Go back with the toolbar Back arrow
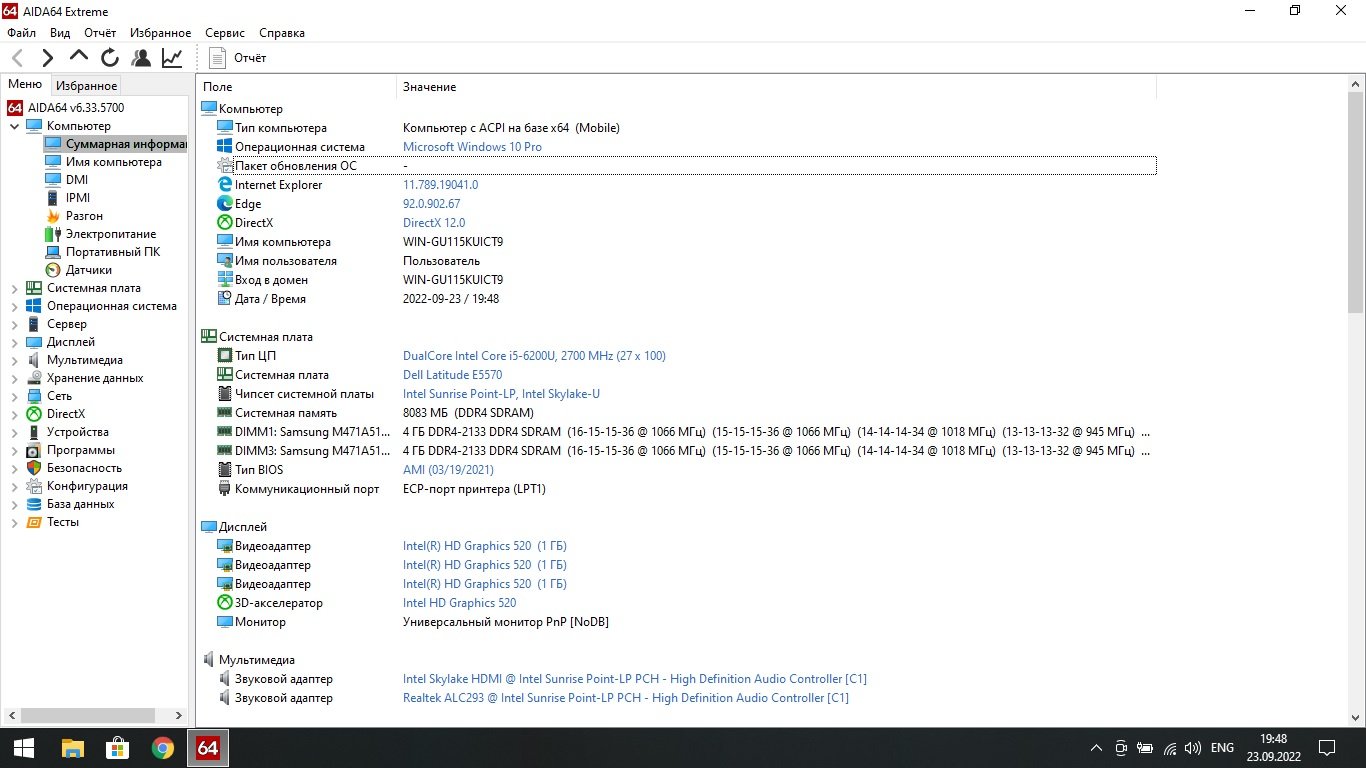1366x768 pixels. (17, 58)
